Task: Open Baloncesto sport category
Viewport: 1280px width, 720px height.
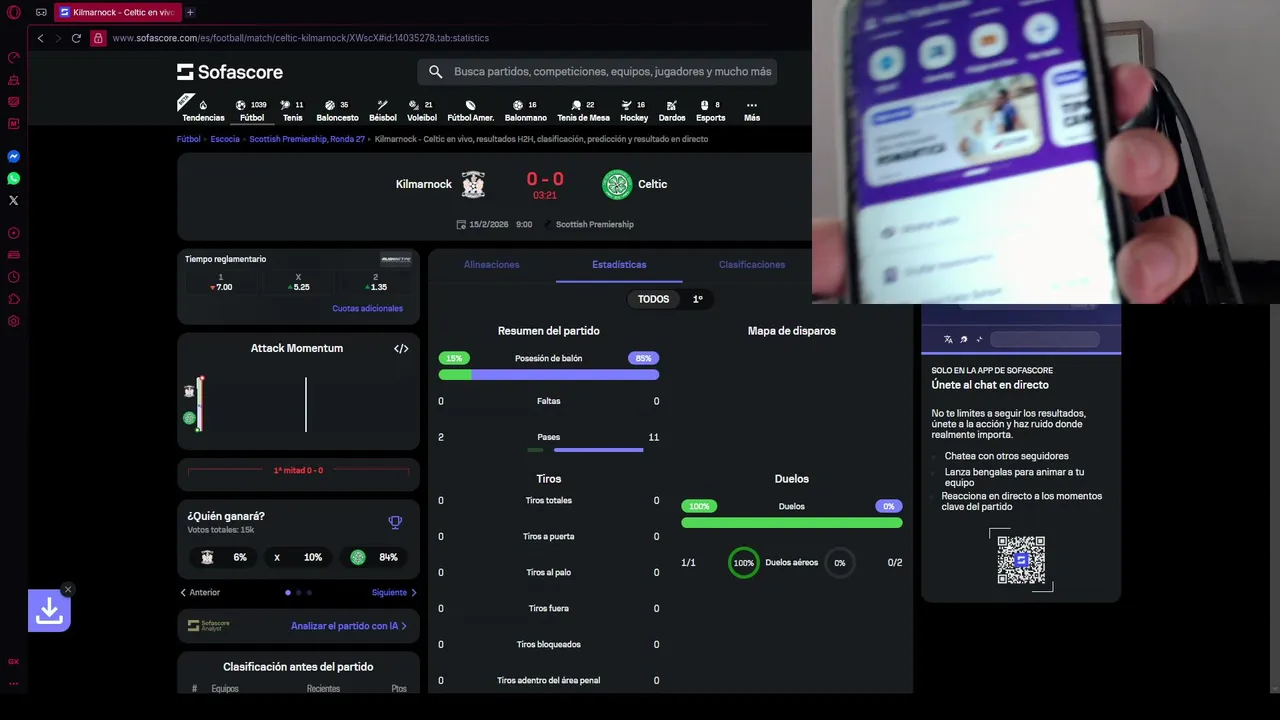Action: [x=337, y=110]
